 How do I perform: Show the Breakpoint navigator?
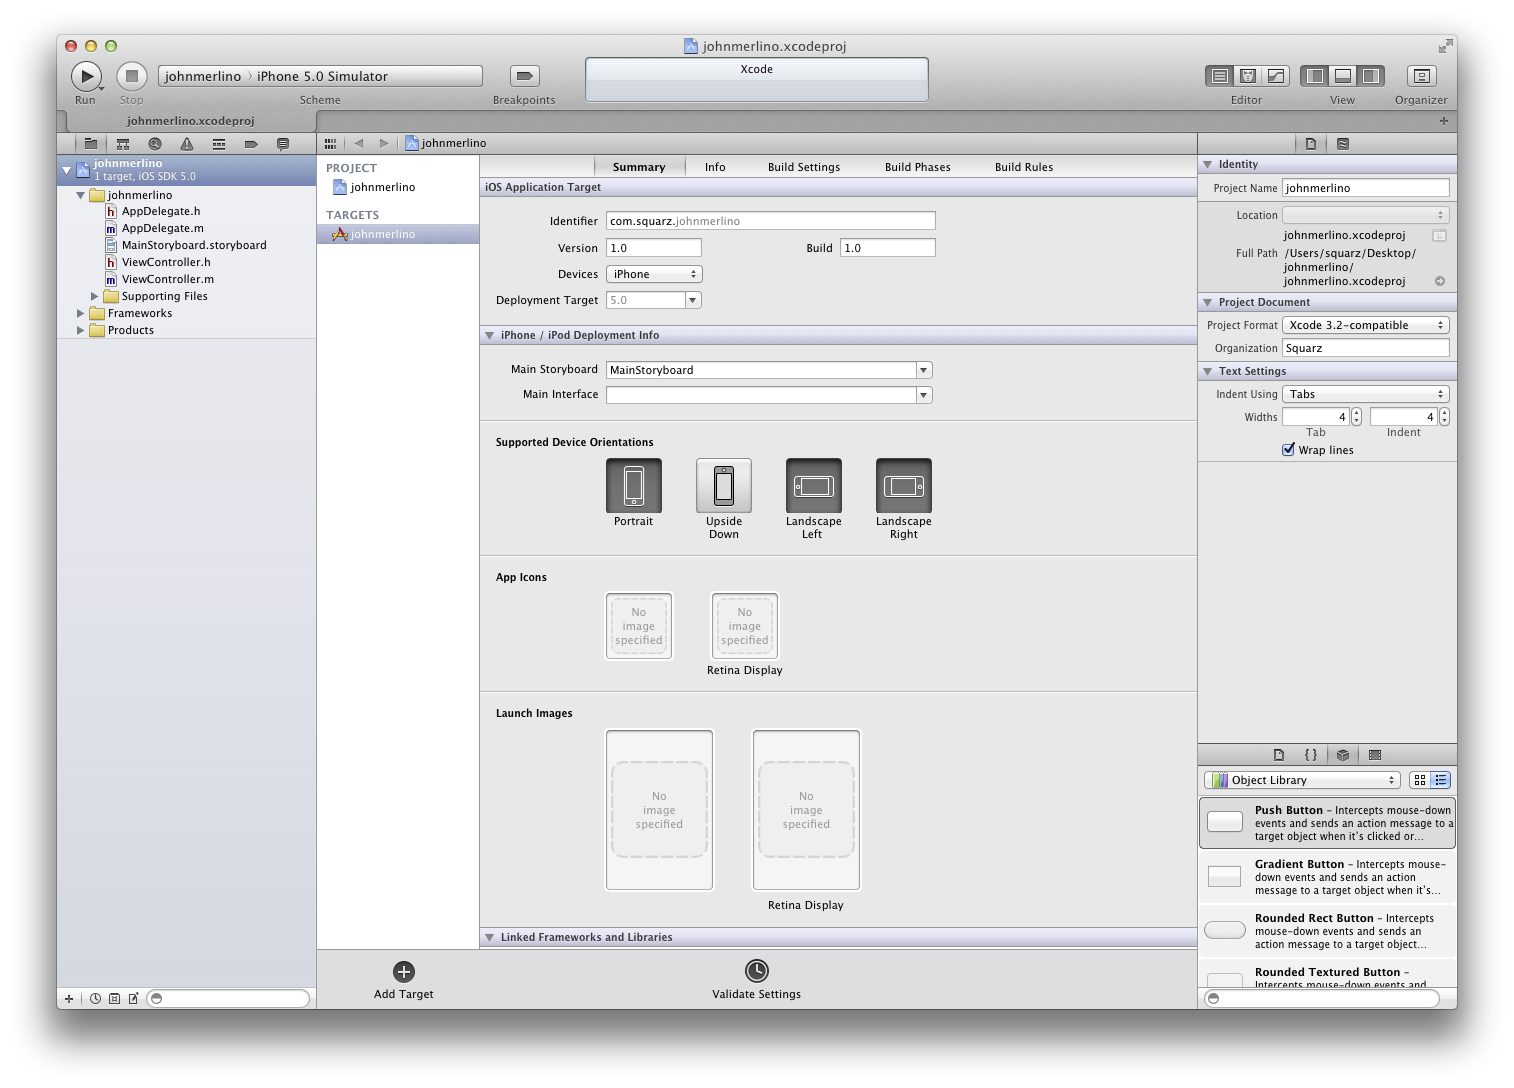click(x=251, y=144)
